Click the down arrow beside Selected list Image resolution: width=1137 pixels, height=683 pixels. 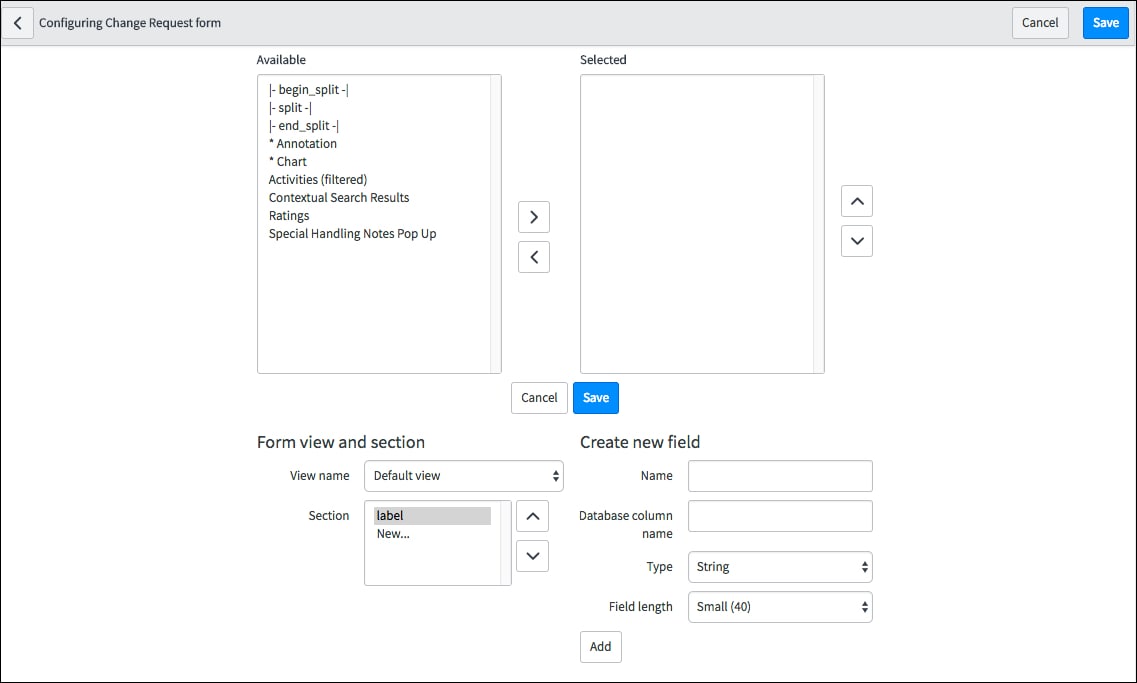coord(856,240)
